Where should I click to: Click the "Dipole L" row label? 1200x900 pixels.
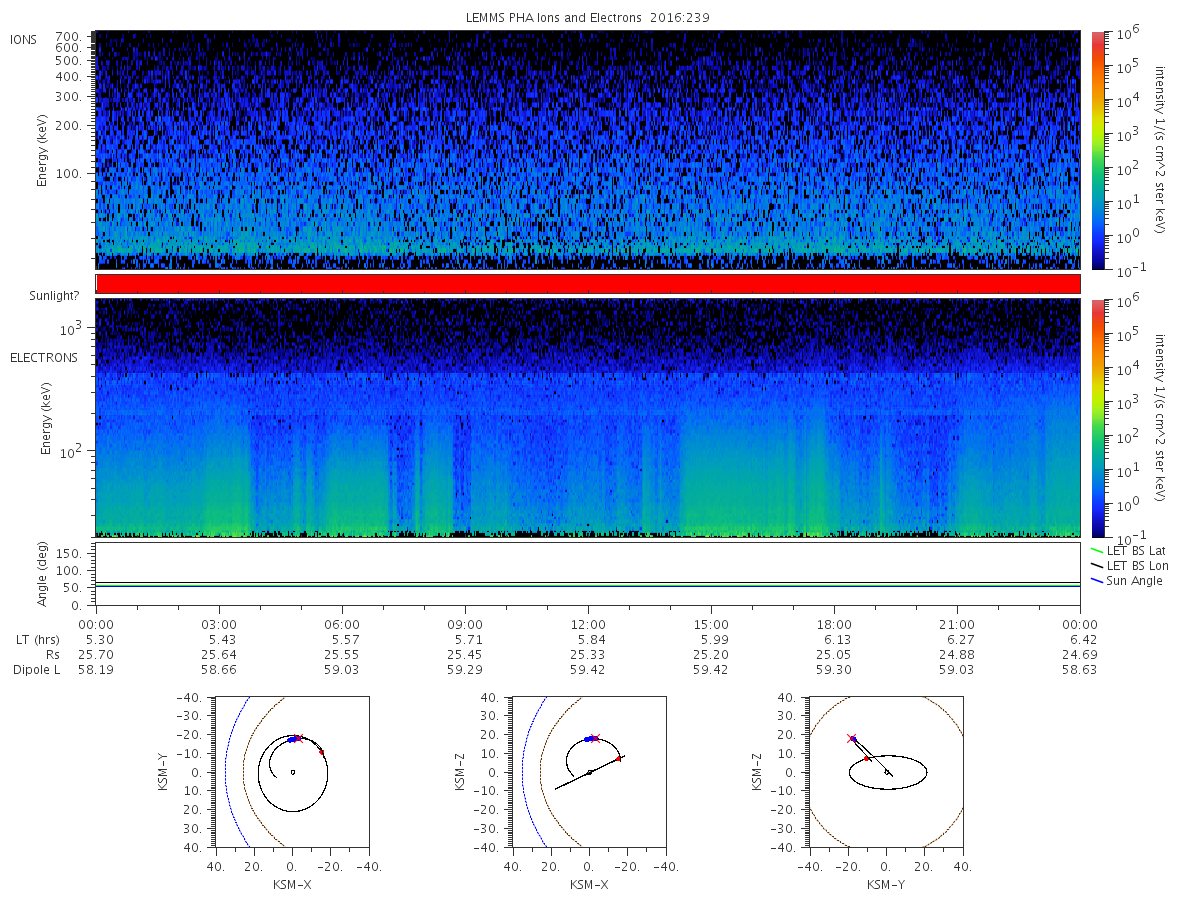tap(37, 670)
